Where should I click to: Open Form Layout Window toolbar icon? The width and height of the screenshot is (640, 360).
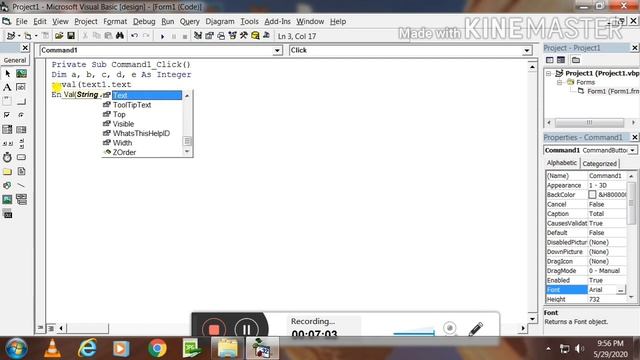(x=221, y=36)
